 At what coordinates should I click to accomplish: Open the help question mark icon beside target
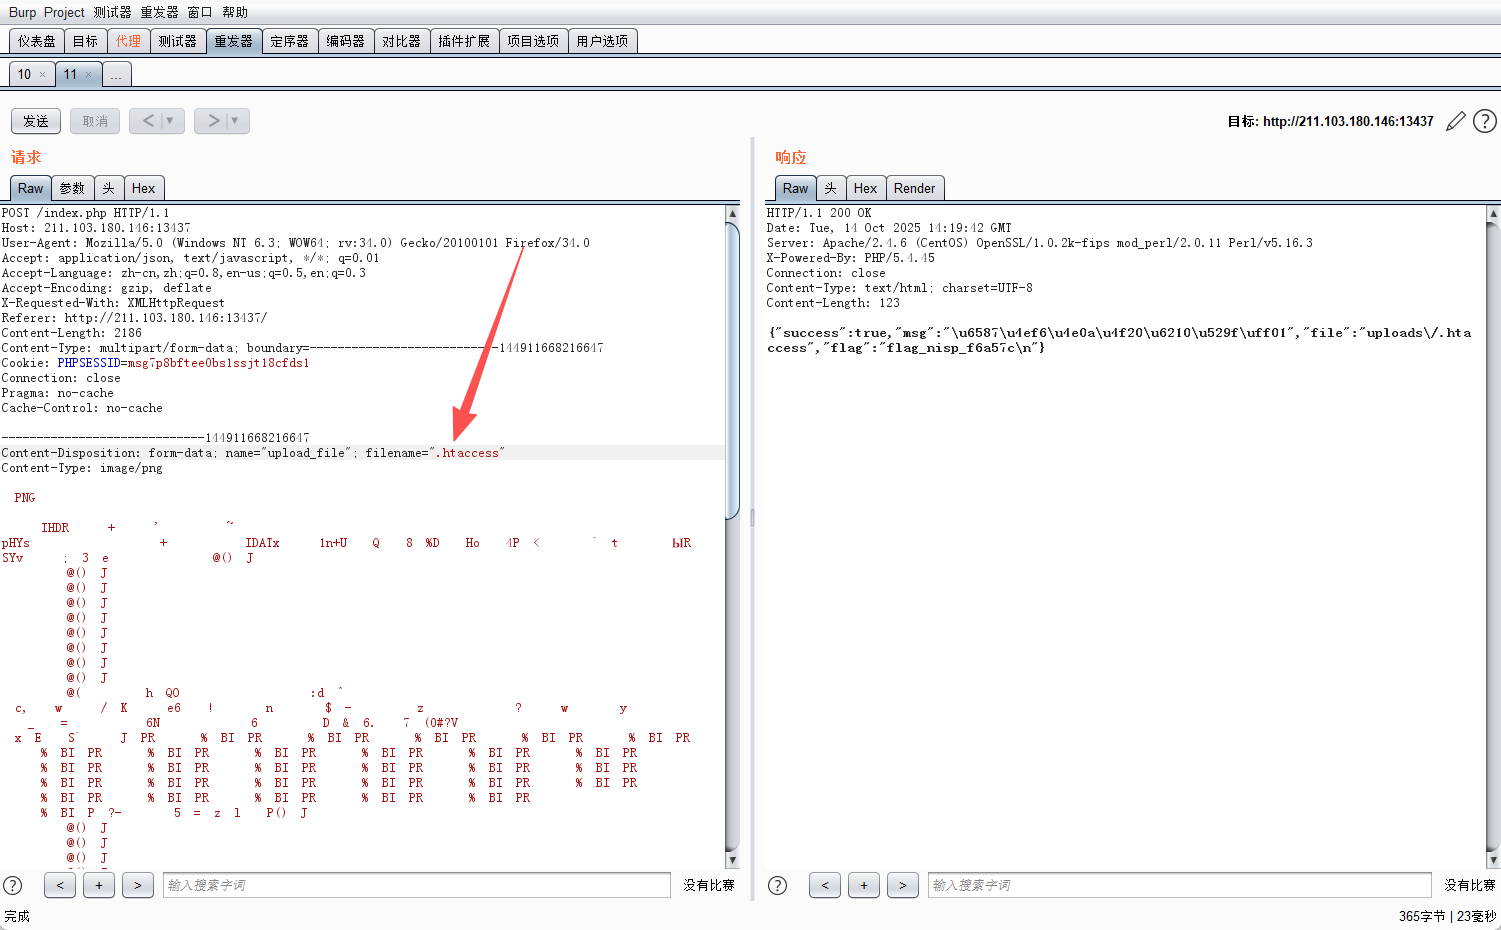click(1485, 121)
